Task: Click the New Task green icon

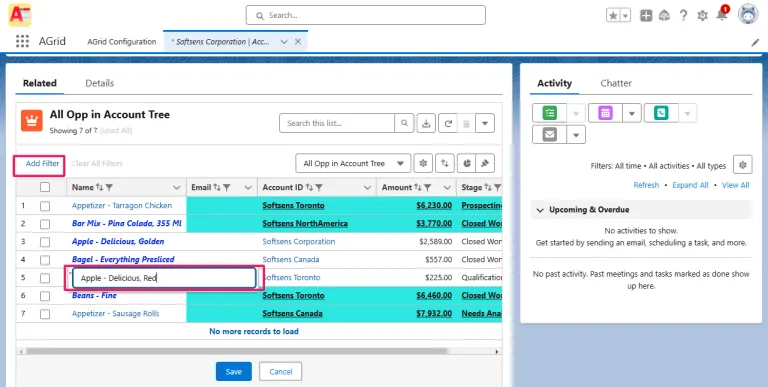Action: tap(550, 113)
